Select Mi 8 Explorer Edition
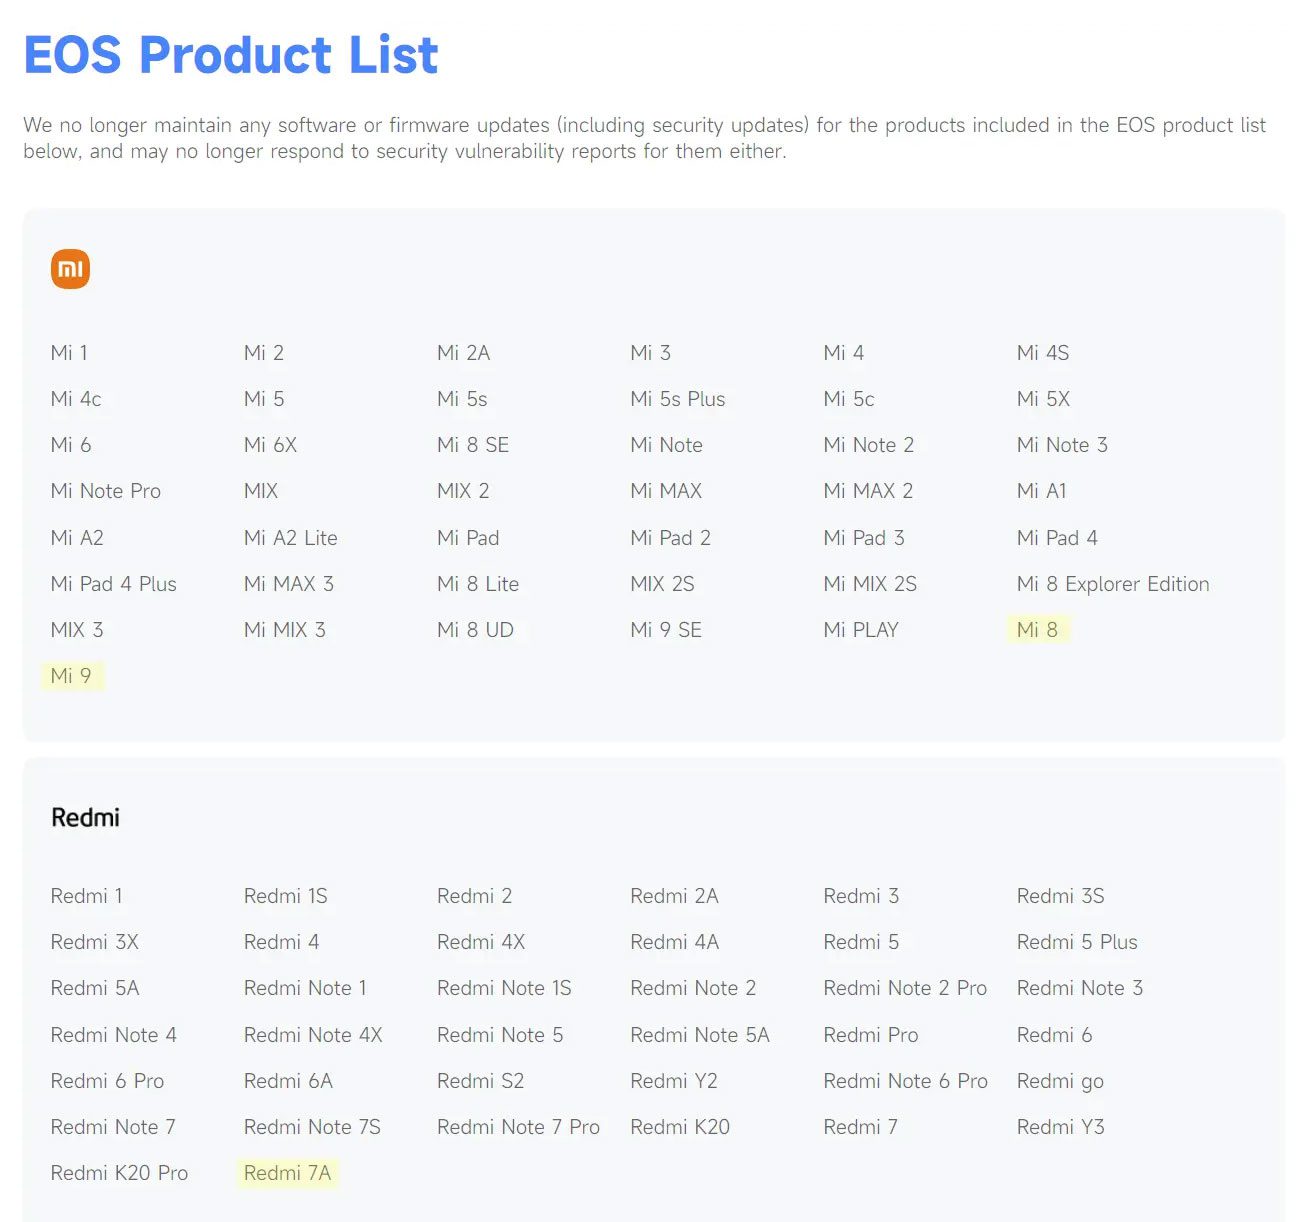 (x=1112, y=584)
